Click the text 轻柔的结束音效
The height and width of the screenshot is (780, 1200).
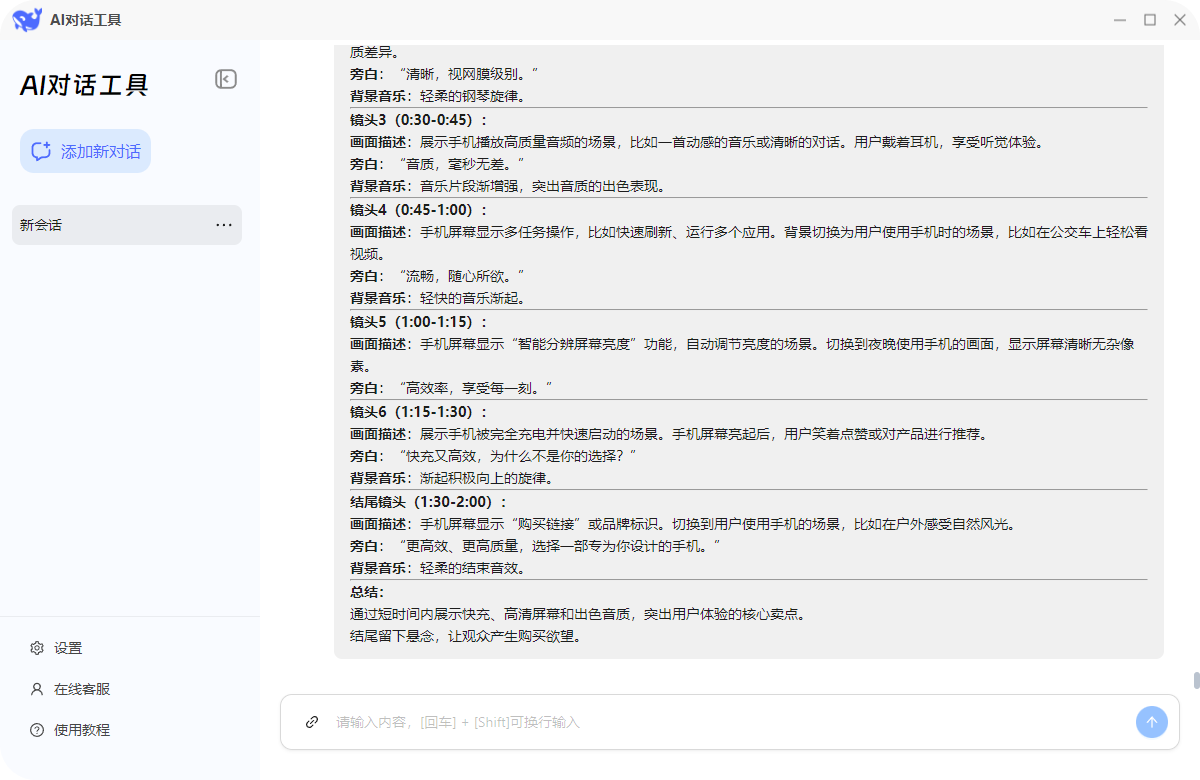click(472, 568)
